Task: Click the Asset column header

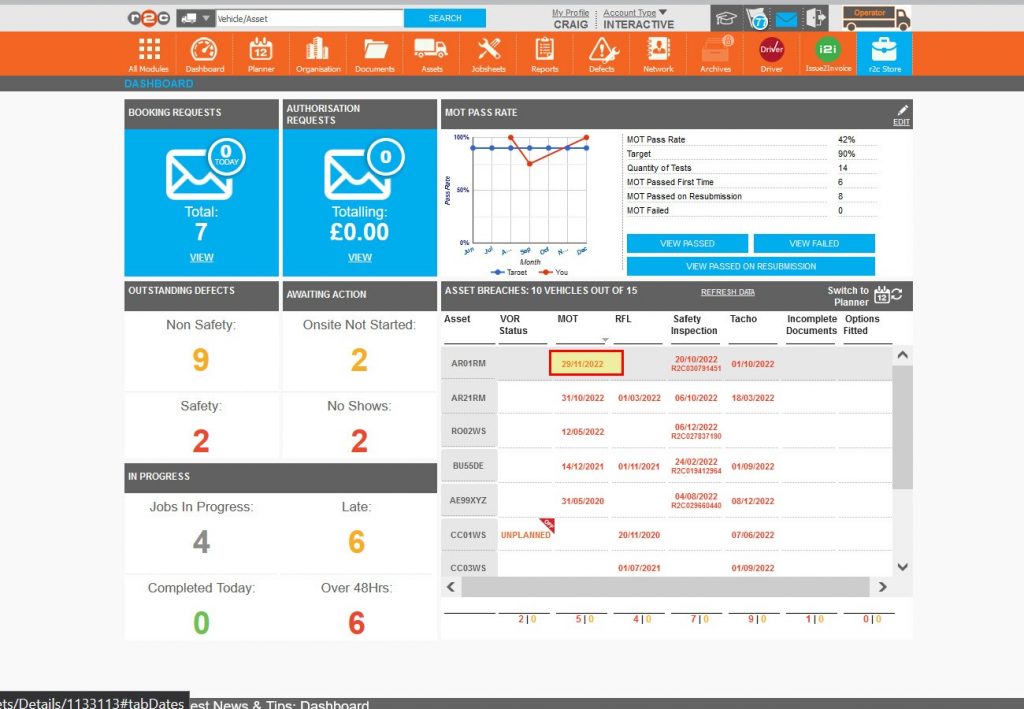Action: [457, 319]
